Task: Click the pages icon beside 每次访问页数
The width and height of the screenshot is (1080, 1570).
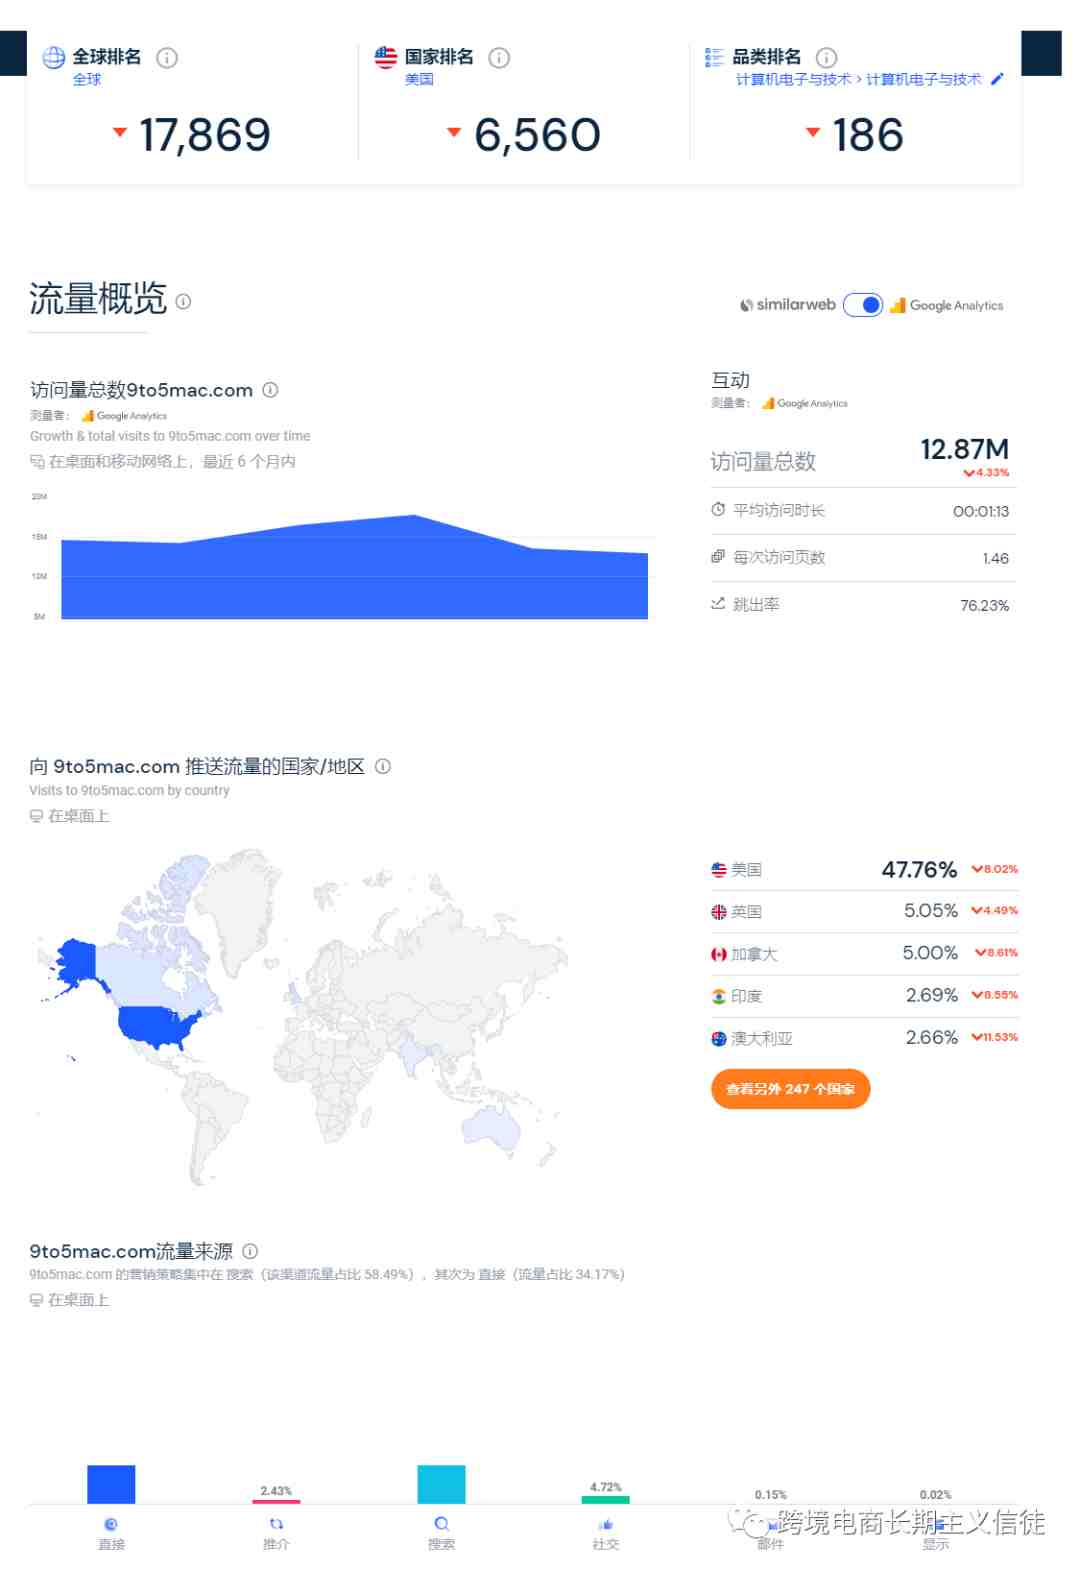Action: coord(718,557)
